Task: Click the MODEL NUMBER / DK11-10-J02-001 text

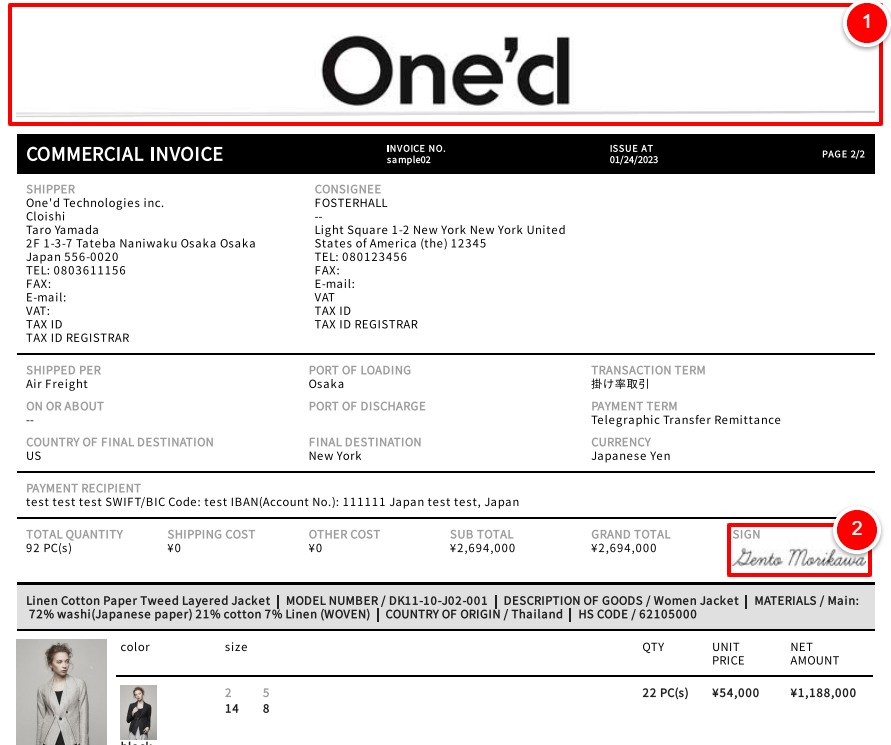Action: tap(386, 601)
